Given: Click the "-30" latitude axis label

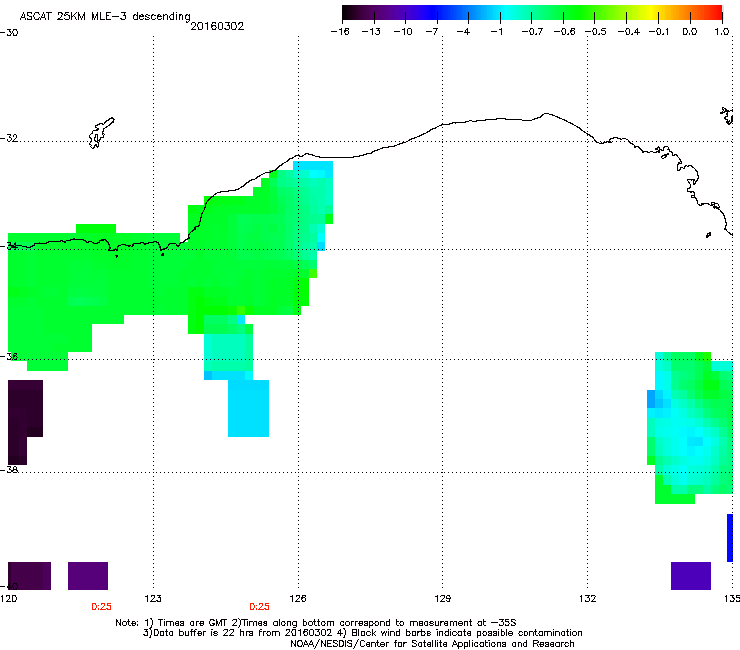Looking at the screenshot, I should click(x=9, y=33).
